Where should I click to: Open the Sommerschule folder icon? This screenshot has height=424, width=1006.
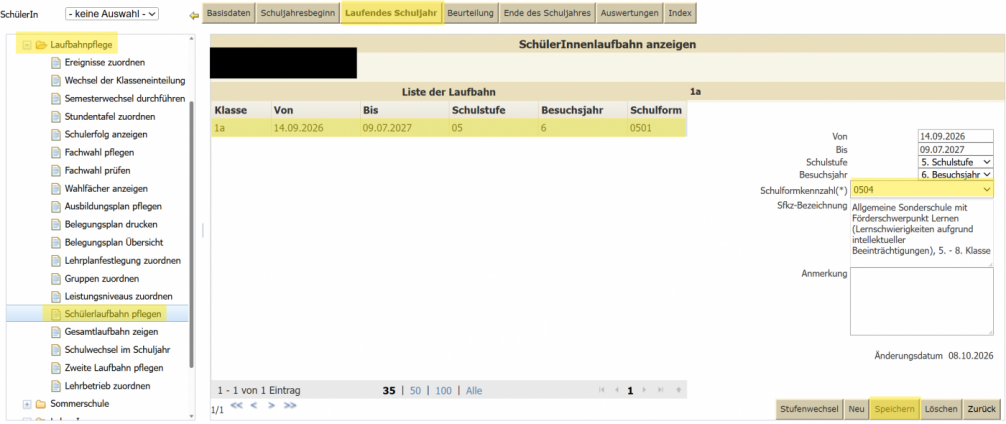[42, 404]
